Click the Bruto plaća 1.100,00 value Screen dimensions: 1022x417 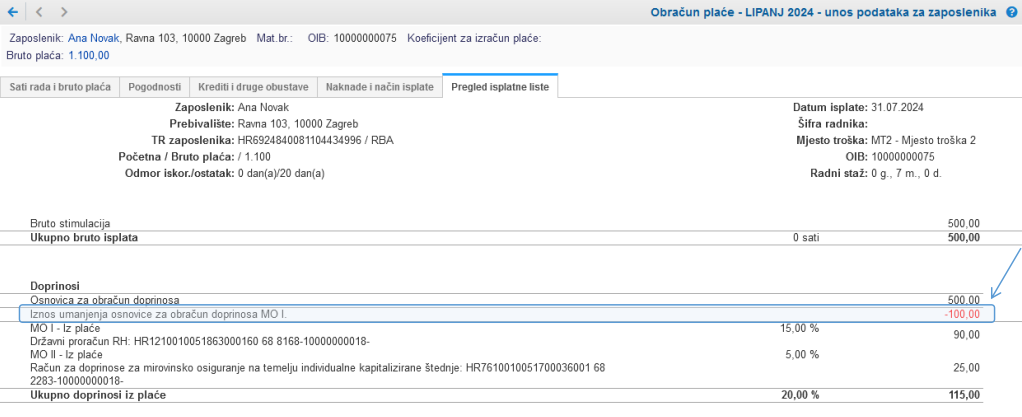pos(89,55)
